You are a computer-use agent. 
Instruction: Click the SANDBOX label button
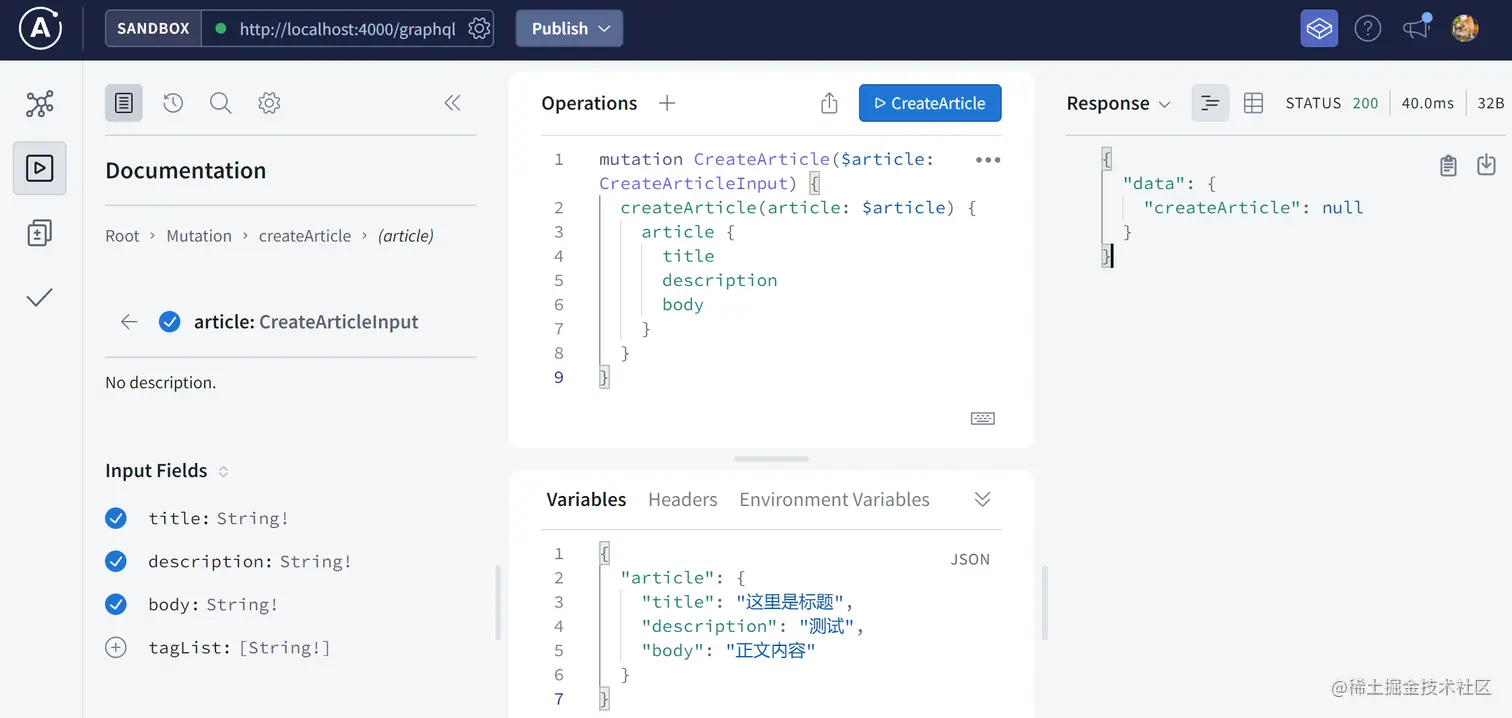(x=153, y=29)
